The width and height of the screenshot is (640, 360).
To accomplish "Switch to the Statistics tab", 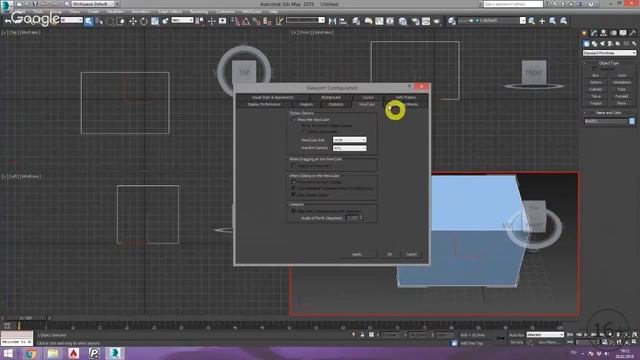I will pos(336,104).
